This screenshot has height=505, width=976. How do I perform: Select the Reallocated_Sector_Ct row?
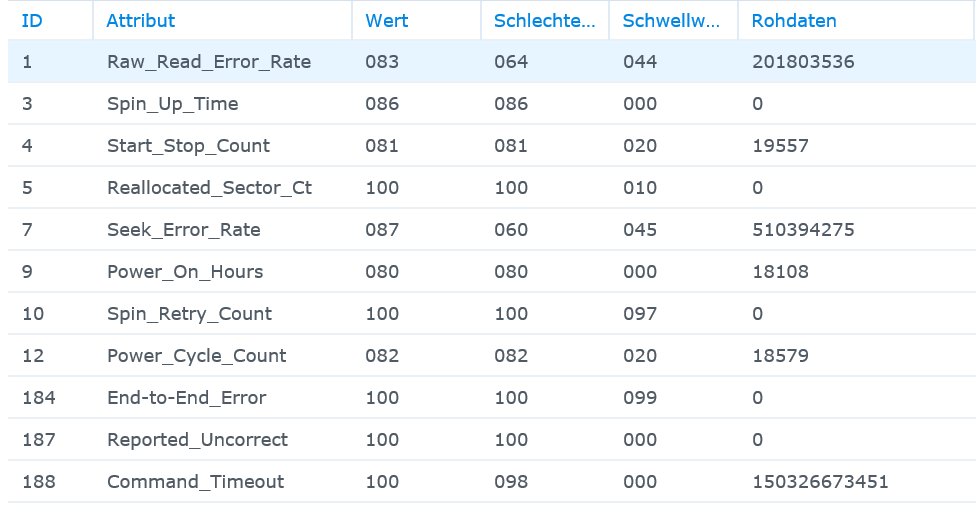492,187
